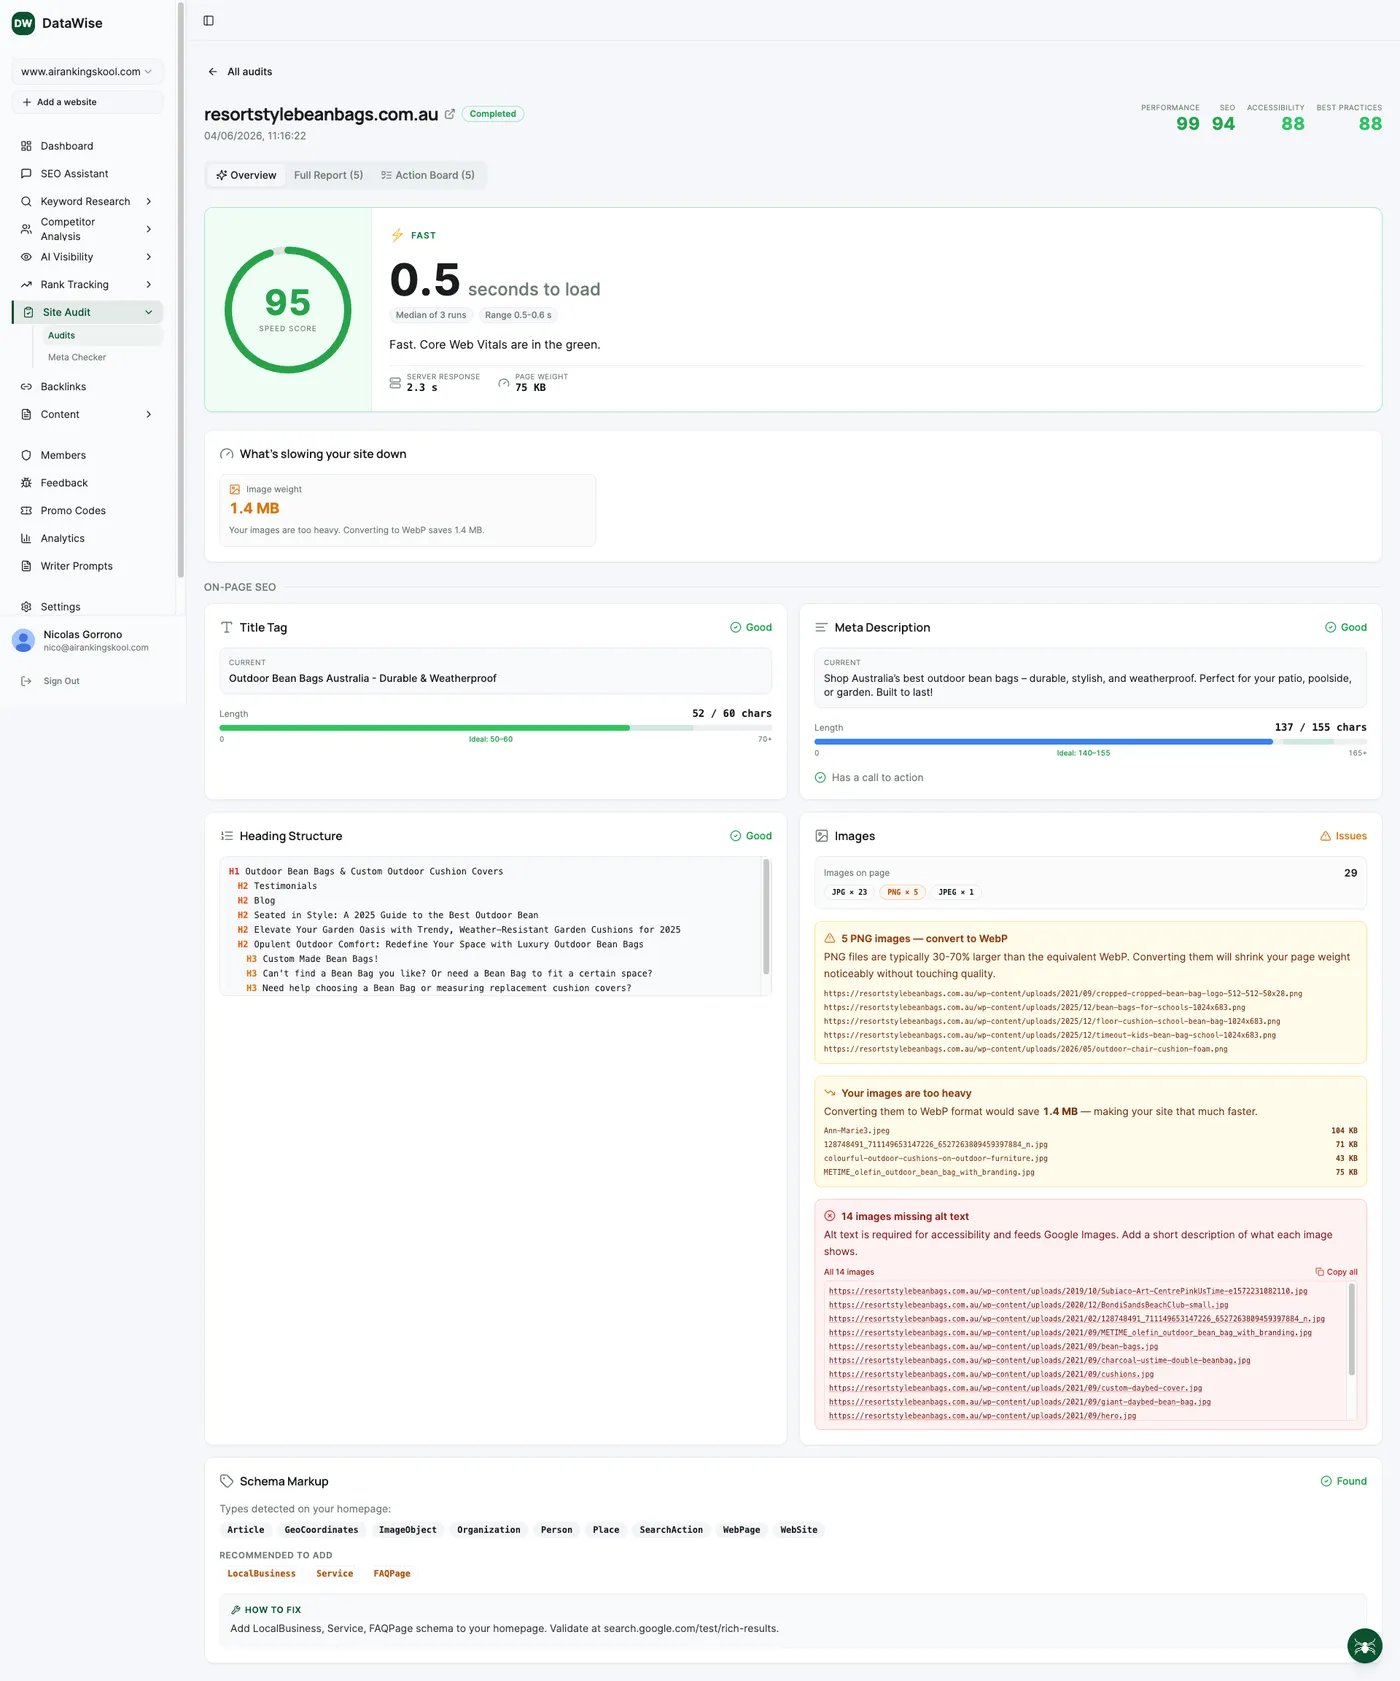Open the Subiaco-Art-CentrePinkUsTime image URL

[1068, 1291]
